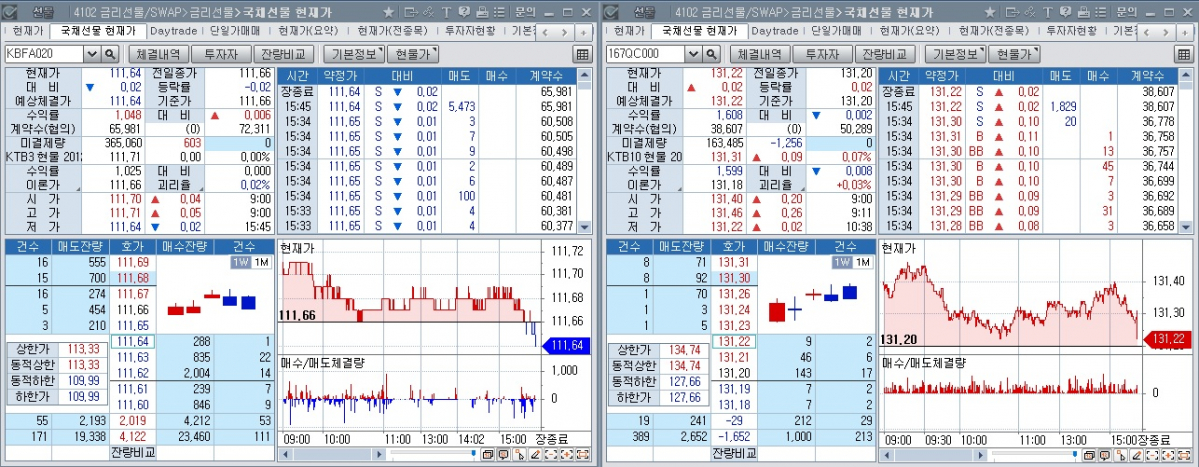Viewport: 1199px width, 467px height.
Task: Click overlapping windows icon under right chart
Action: point(1090,455)
